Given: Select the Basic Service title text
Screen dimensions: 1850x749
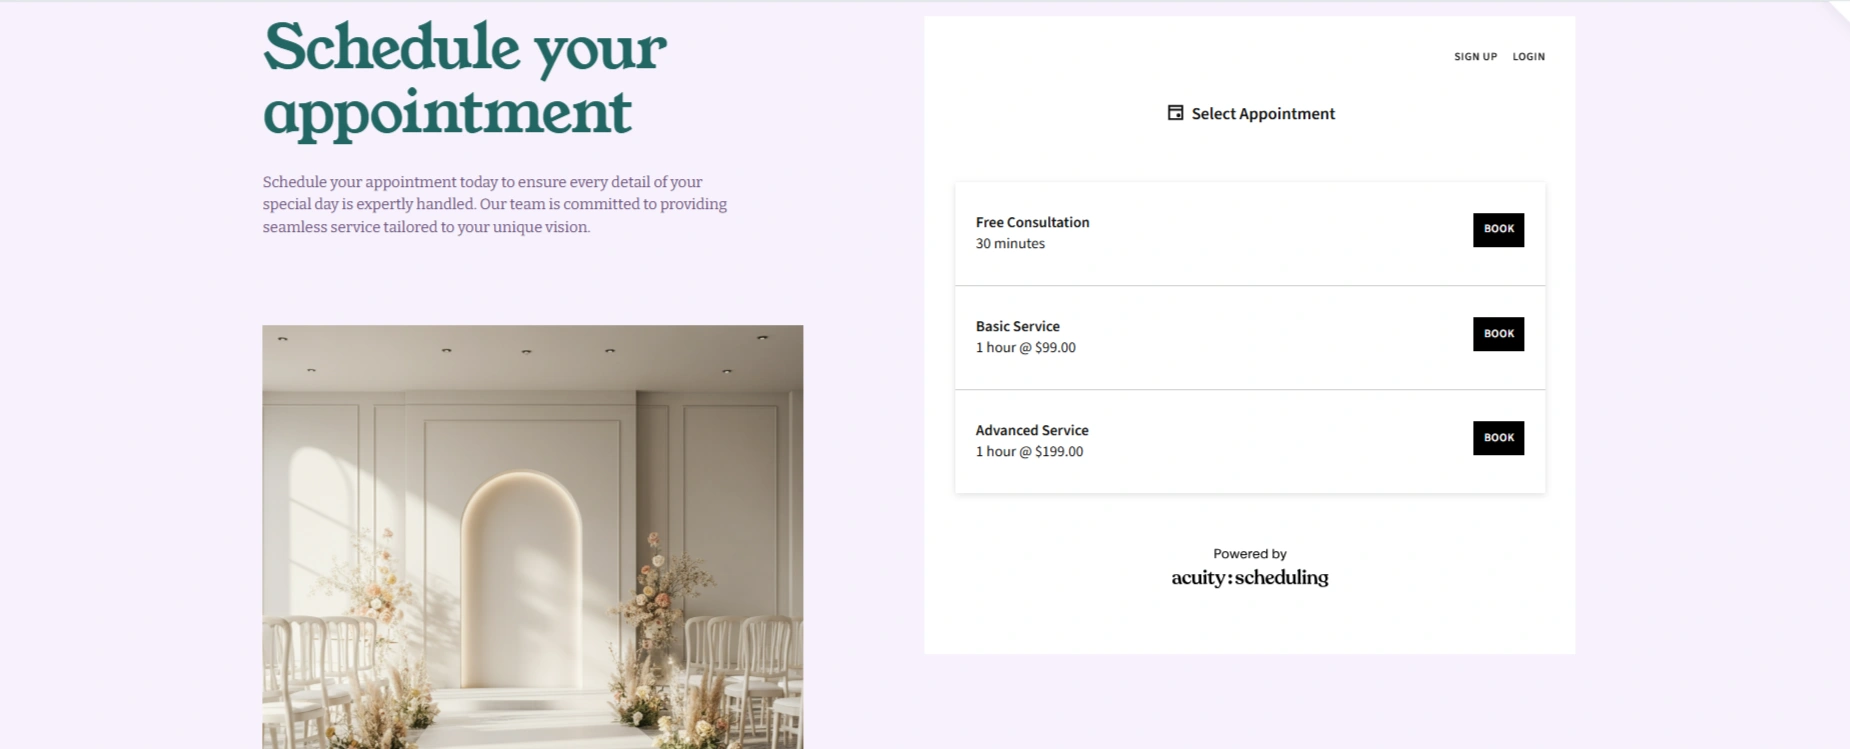Looking at the screenshot, I should pyautogui.click(x=1017, y=326).
